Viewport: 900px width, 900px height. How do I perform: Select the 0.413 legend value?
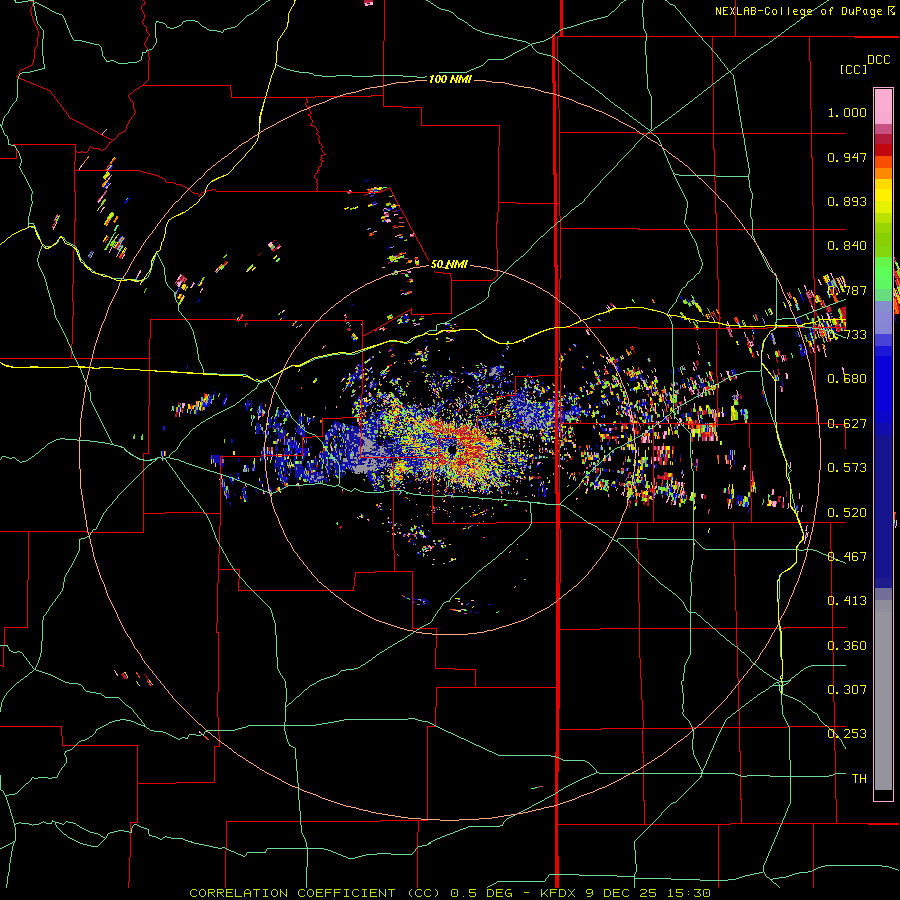[847, 600]
